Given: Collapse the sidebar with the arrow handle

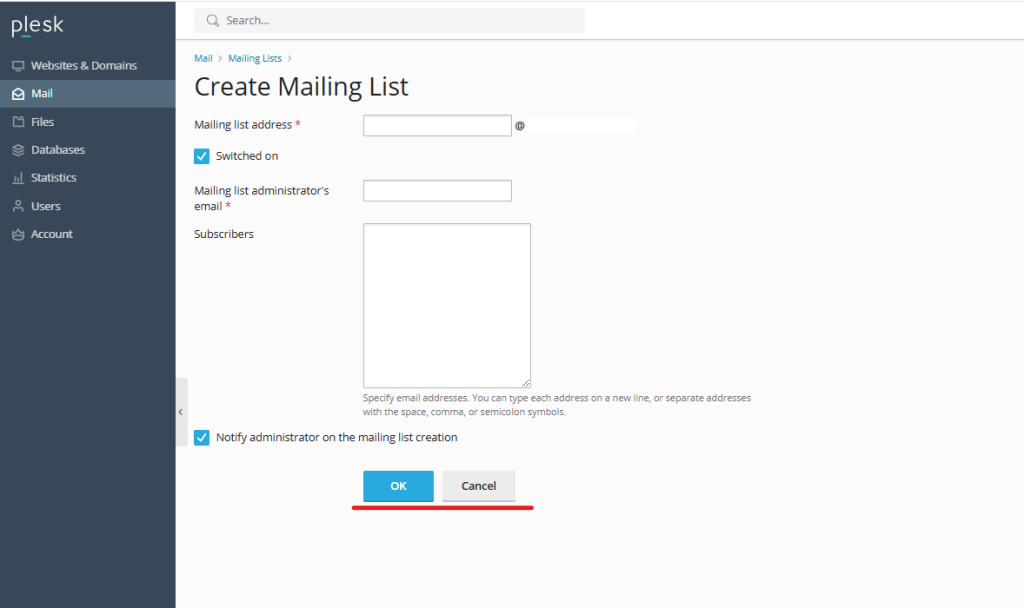Looking at the screenshot, I should tap(181, 412).
